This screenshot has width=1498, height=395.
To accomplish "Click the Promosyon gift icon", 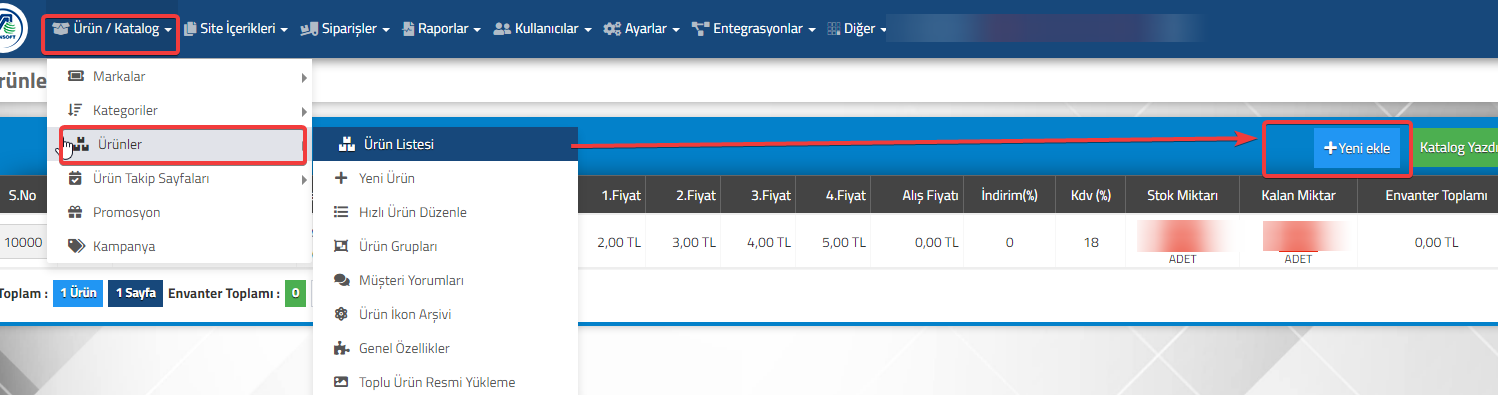I will coord(75,212).
